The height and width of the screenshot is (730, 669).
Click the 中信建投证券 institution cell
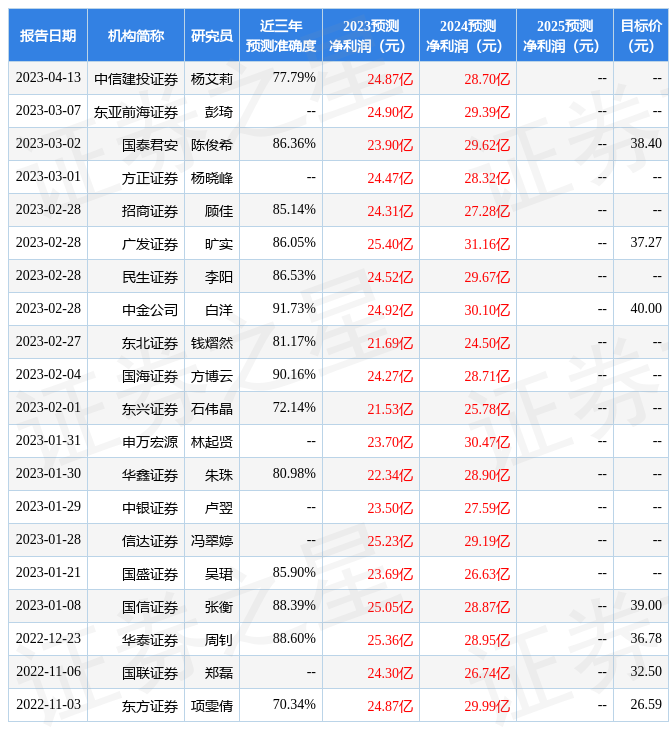tap(136, 79)
